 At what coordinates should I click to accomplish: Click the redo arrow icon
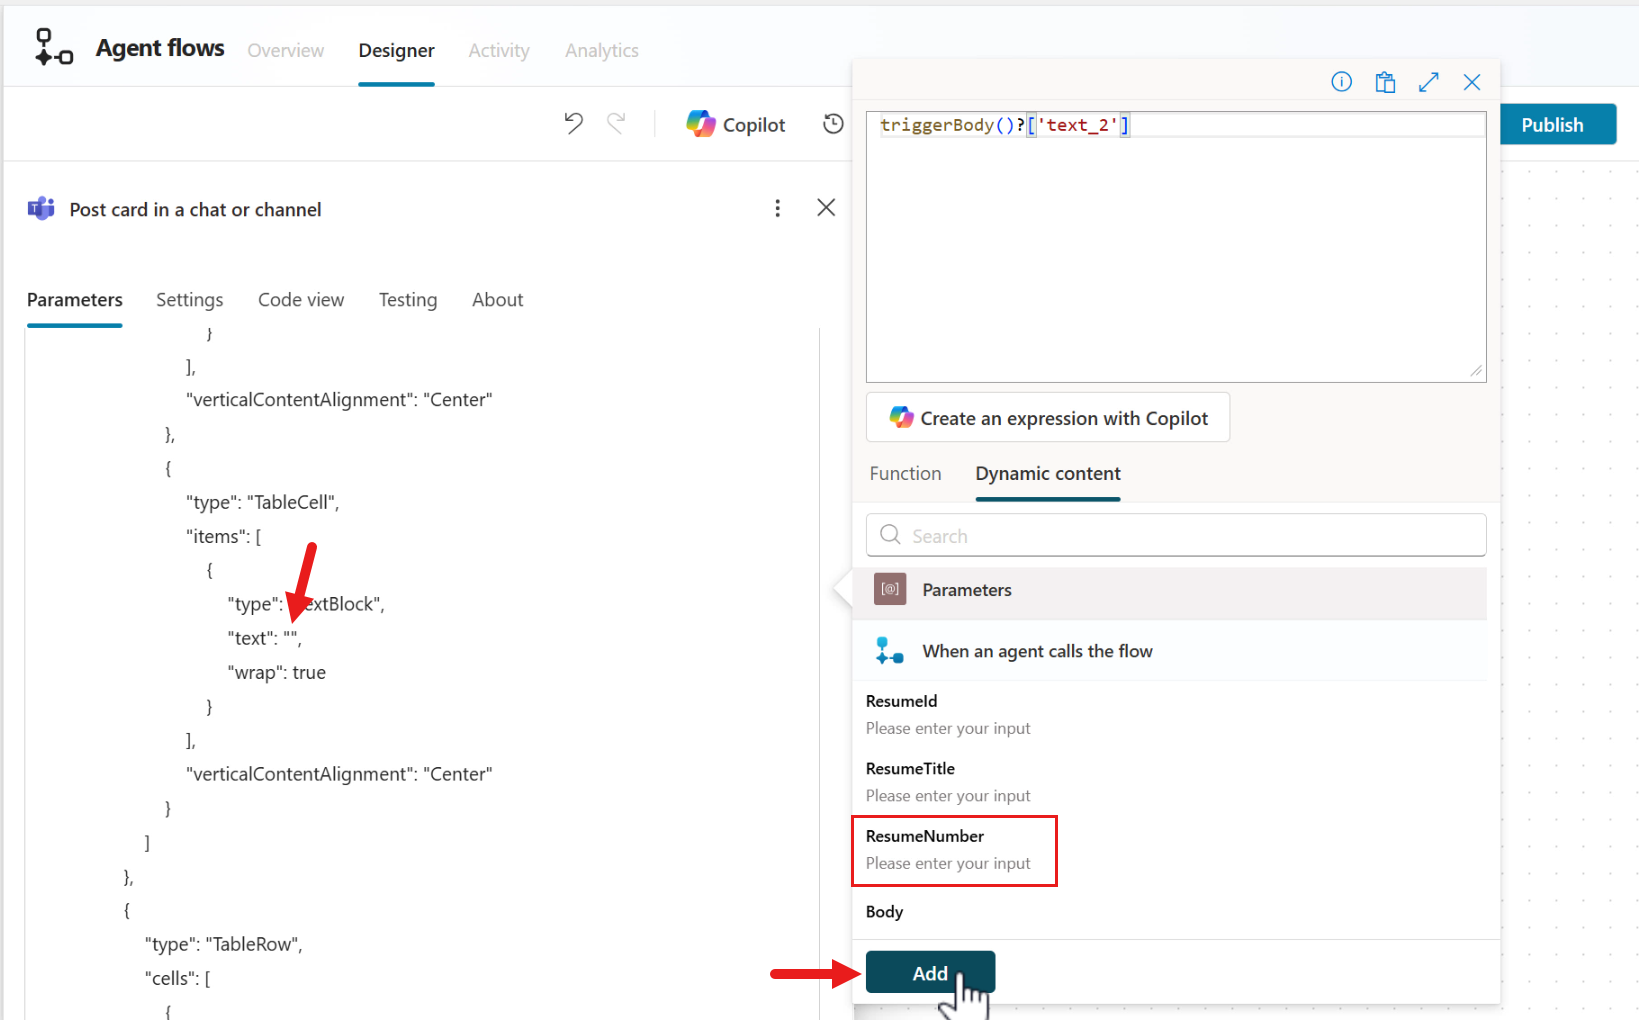pyautogui.click(x=616, y=123)
